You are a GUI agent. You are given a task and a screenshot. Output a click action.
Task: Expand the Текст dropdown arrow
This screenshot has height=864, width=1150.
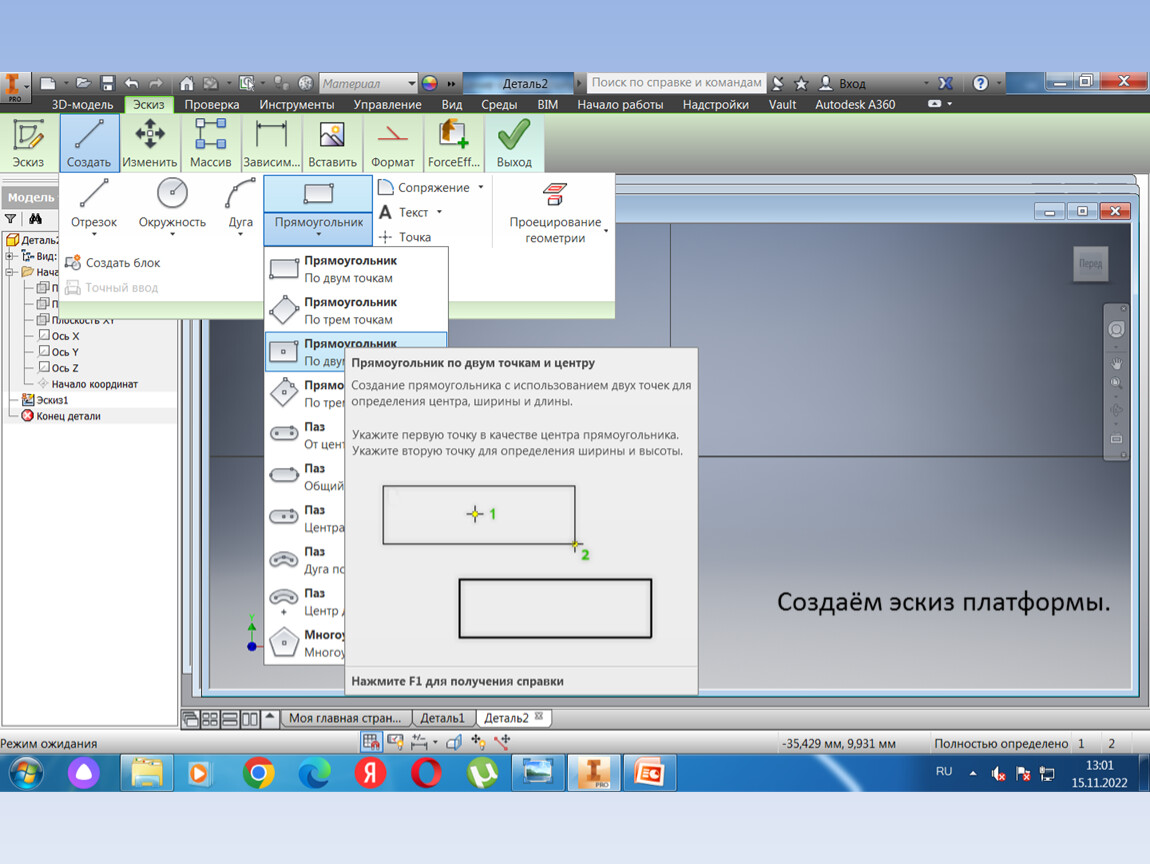click(439, 212)
